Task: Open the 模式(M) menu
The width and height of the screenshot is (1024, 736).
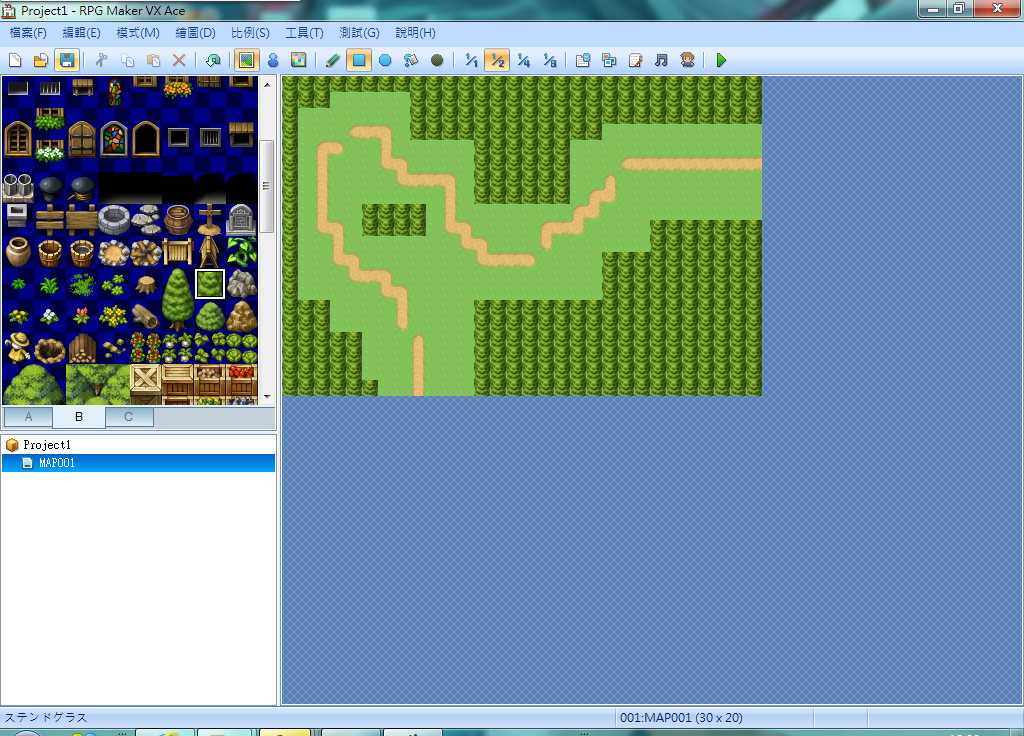Action: click(138, 33)
